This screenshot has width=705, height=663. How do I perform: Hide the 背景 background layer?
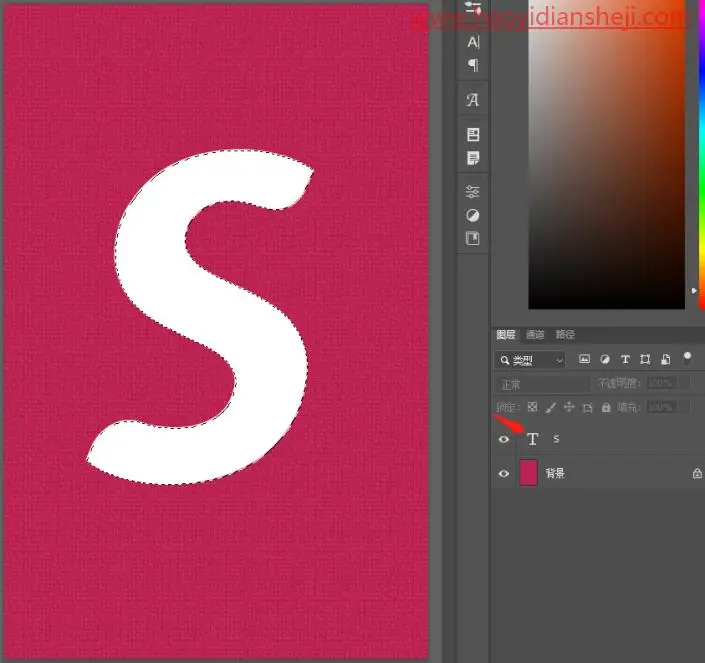click(504, 473)
